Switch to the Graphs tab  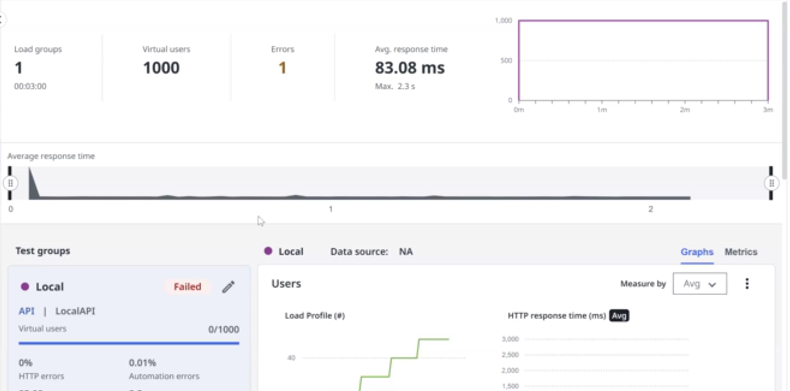(x=697, y=252)
